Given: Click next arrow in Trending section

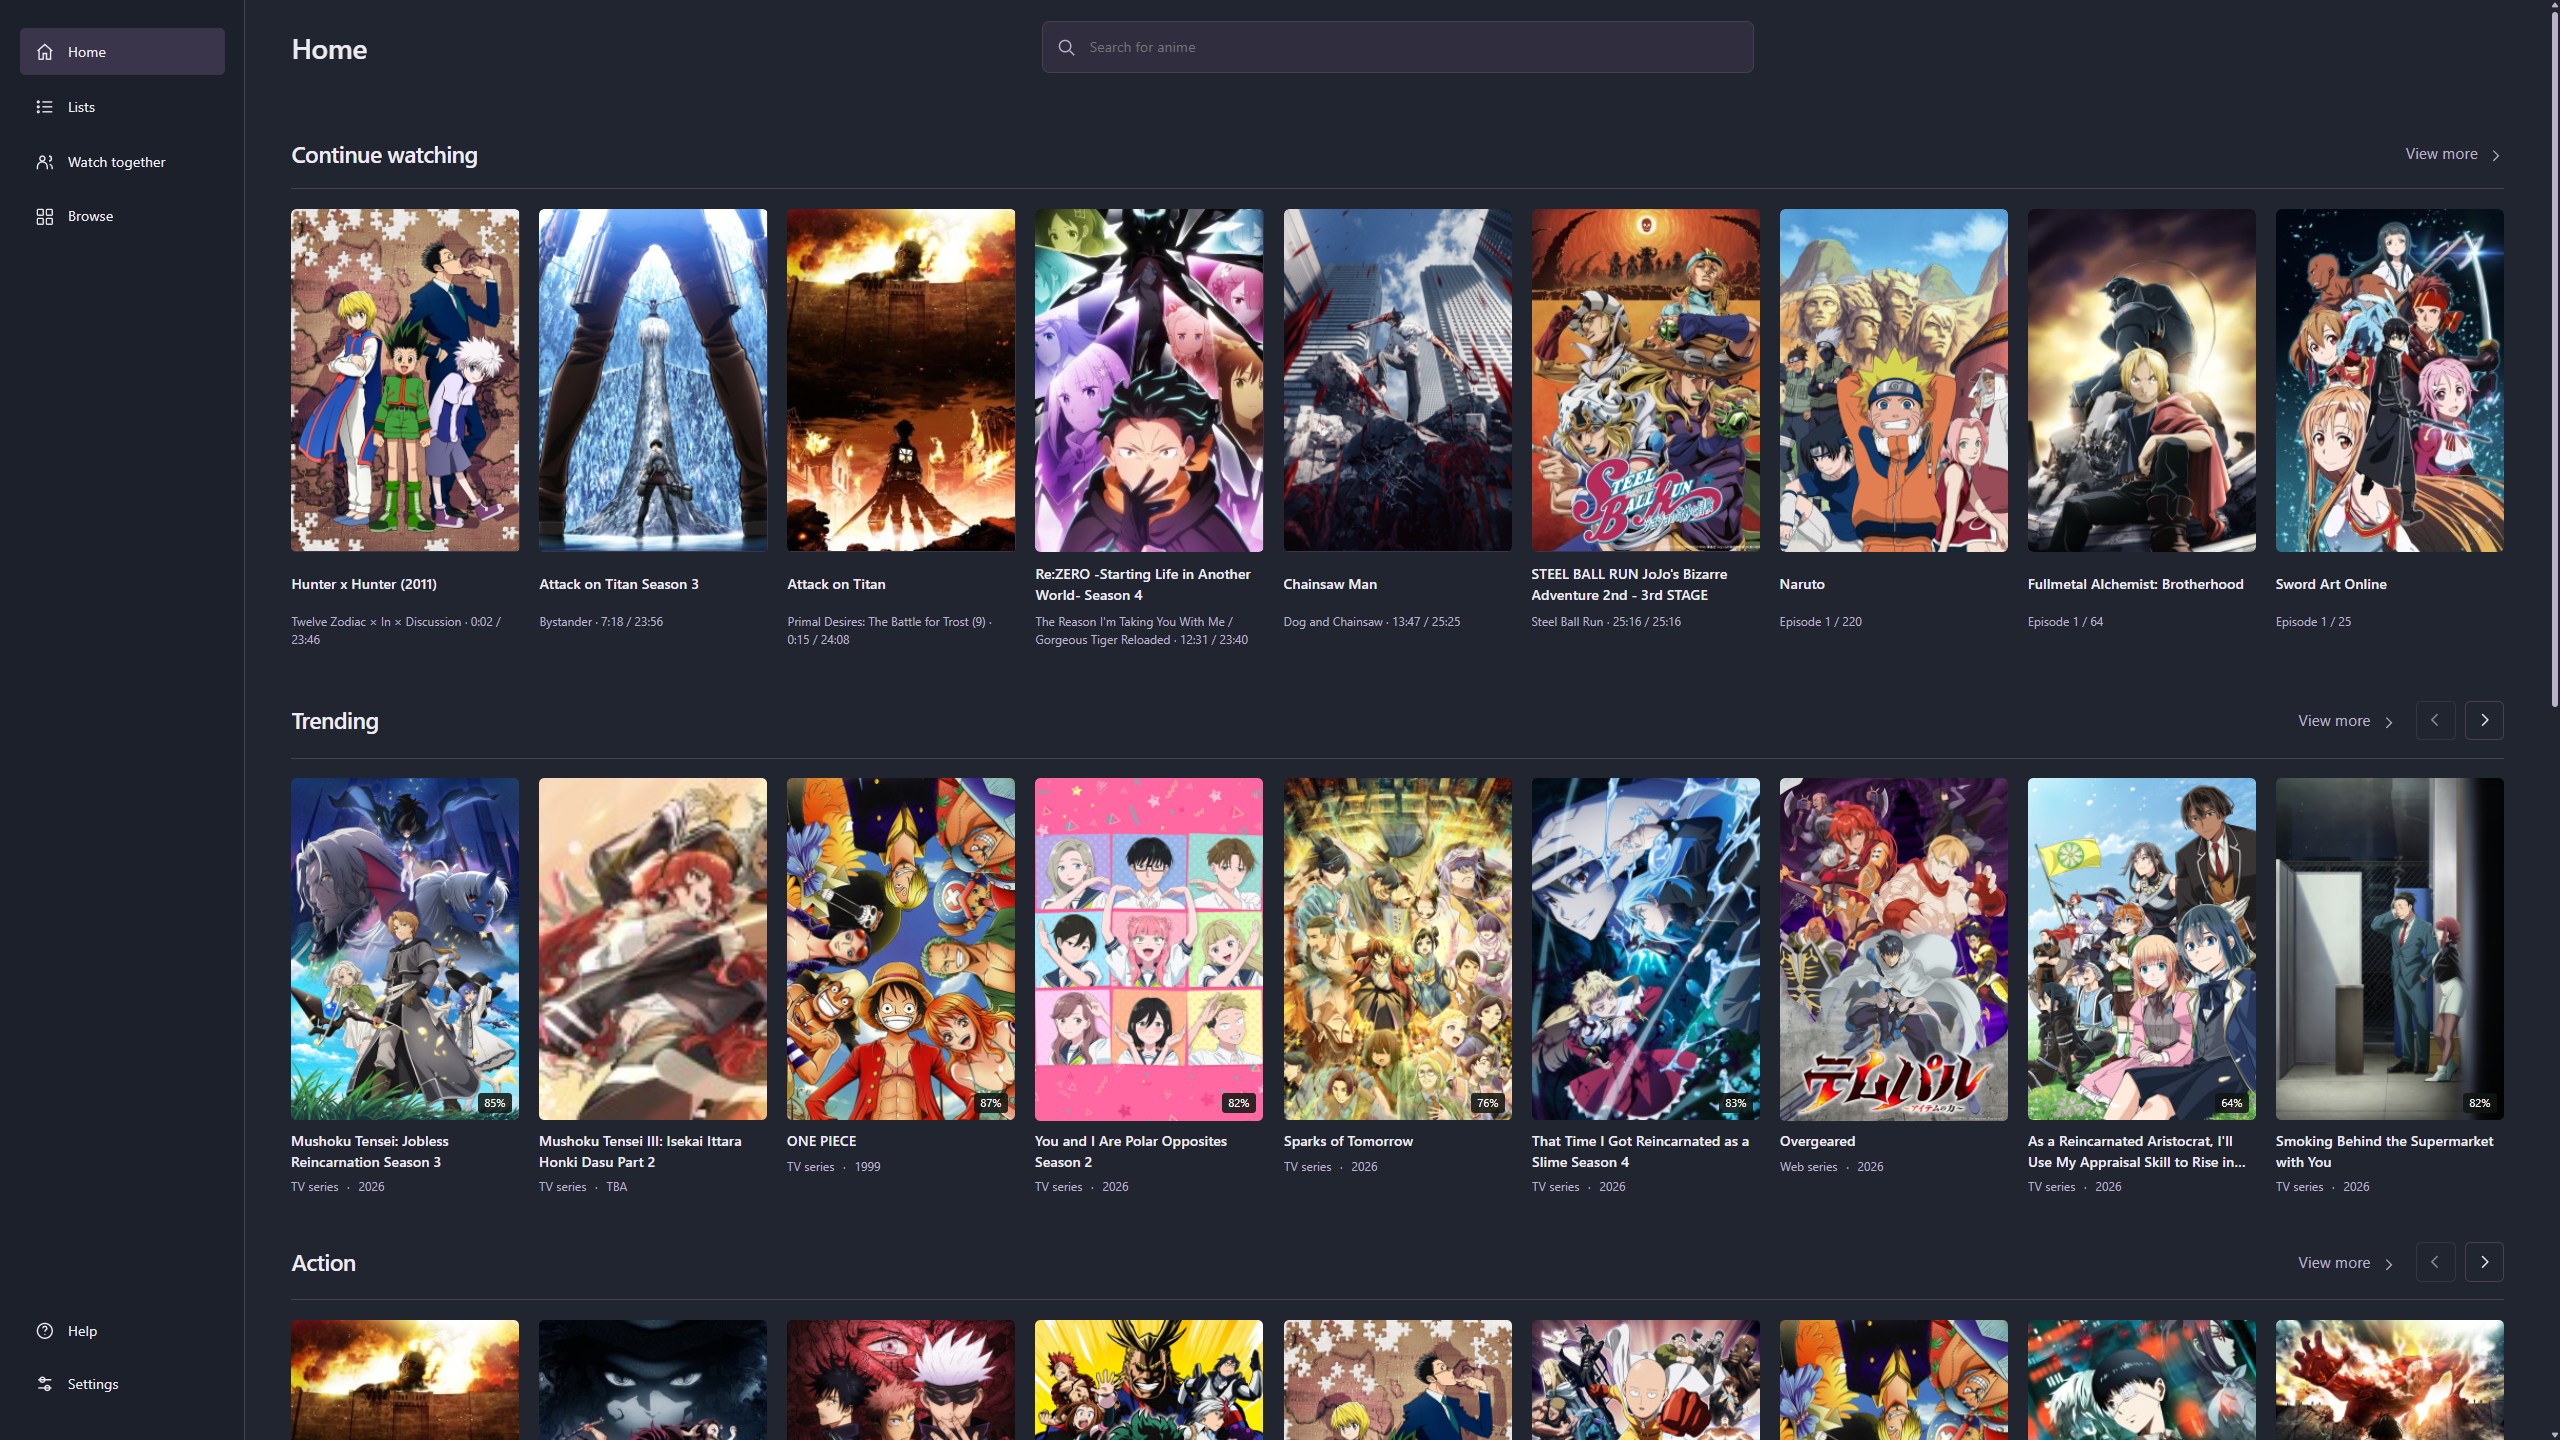Looking at the screenshot, I should coord(2484,720).
